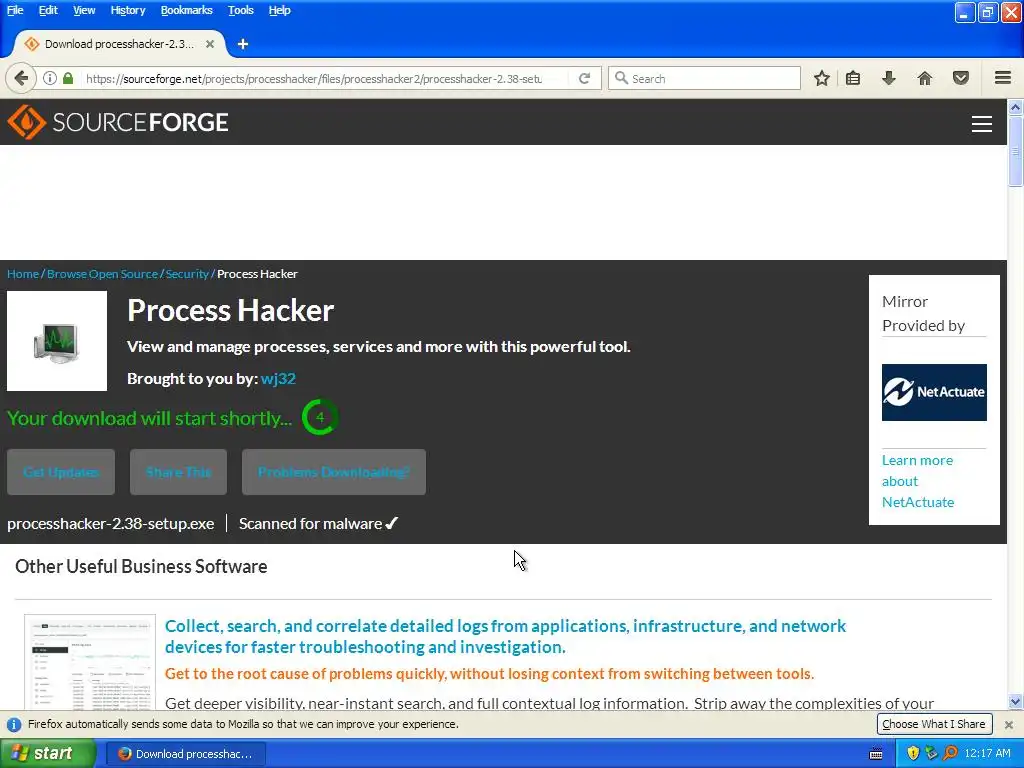Image resolution: width=1024 pixels, height=768 pixels.
Task: Click the page scrollbar up arrow
Action: 1015,106
